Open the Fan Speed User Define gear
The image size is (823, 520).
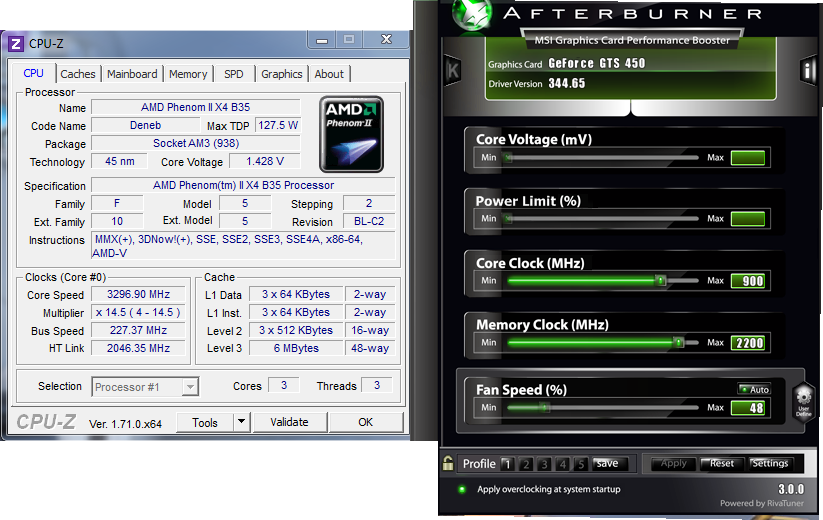coord(803,403)
